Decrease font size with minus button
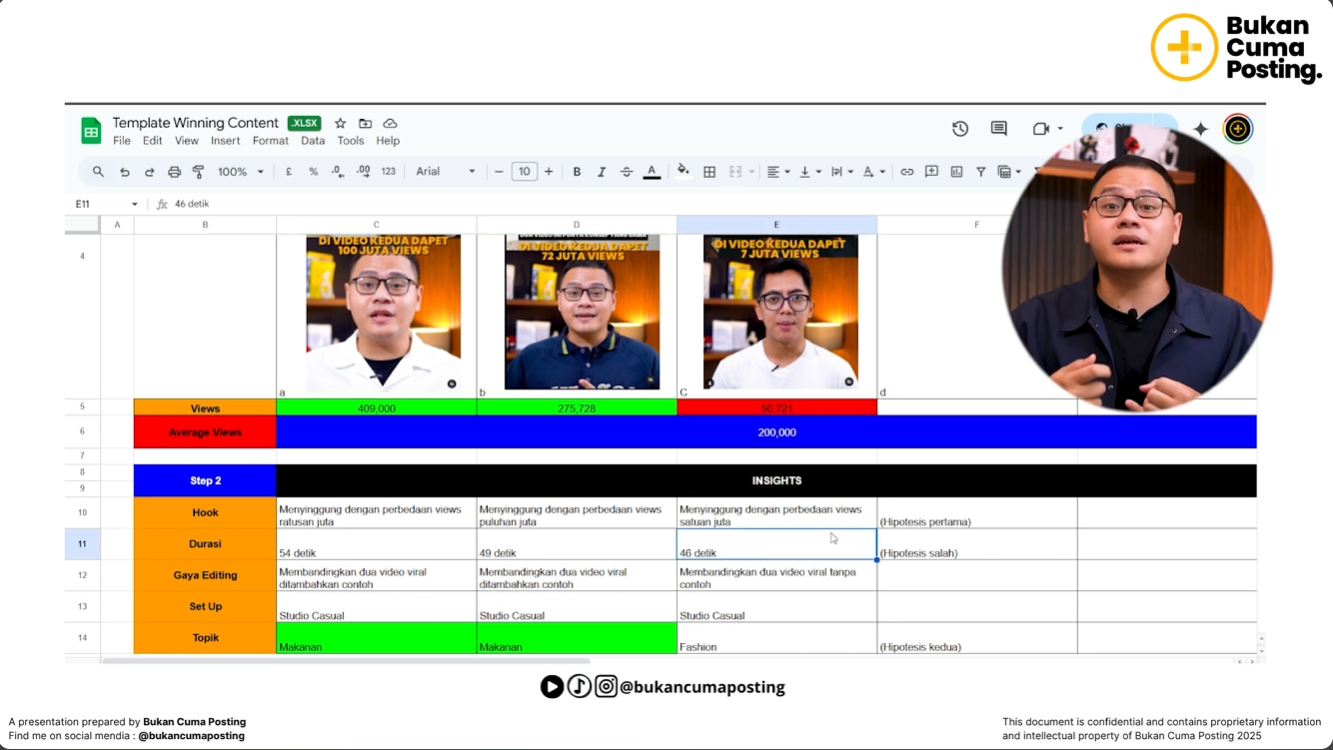1333x750 pixels. pos(499,172)
